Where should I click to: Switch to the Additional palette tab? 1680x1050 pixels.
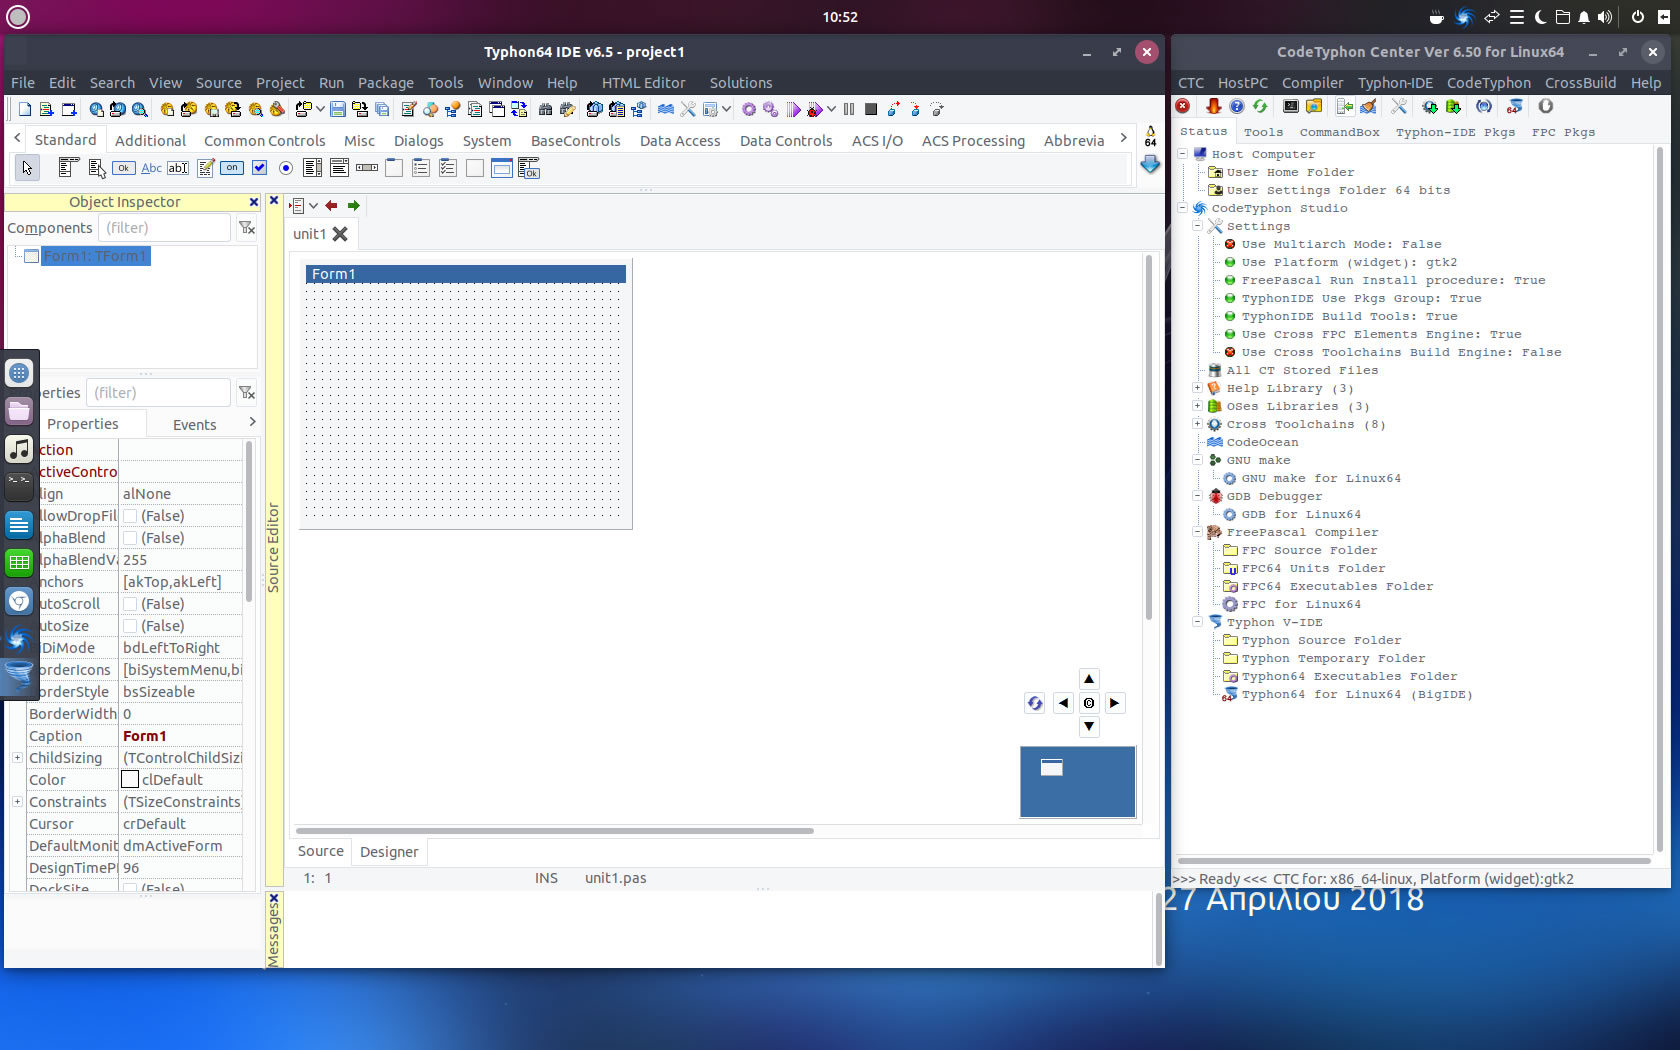[x=150, y=141]
